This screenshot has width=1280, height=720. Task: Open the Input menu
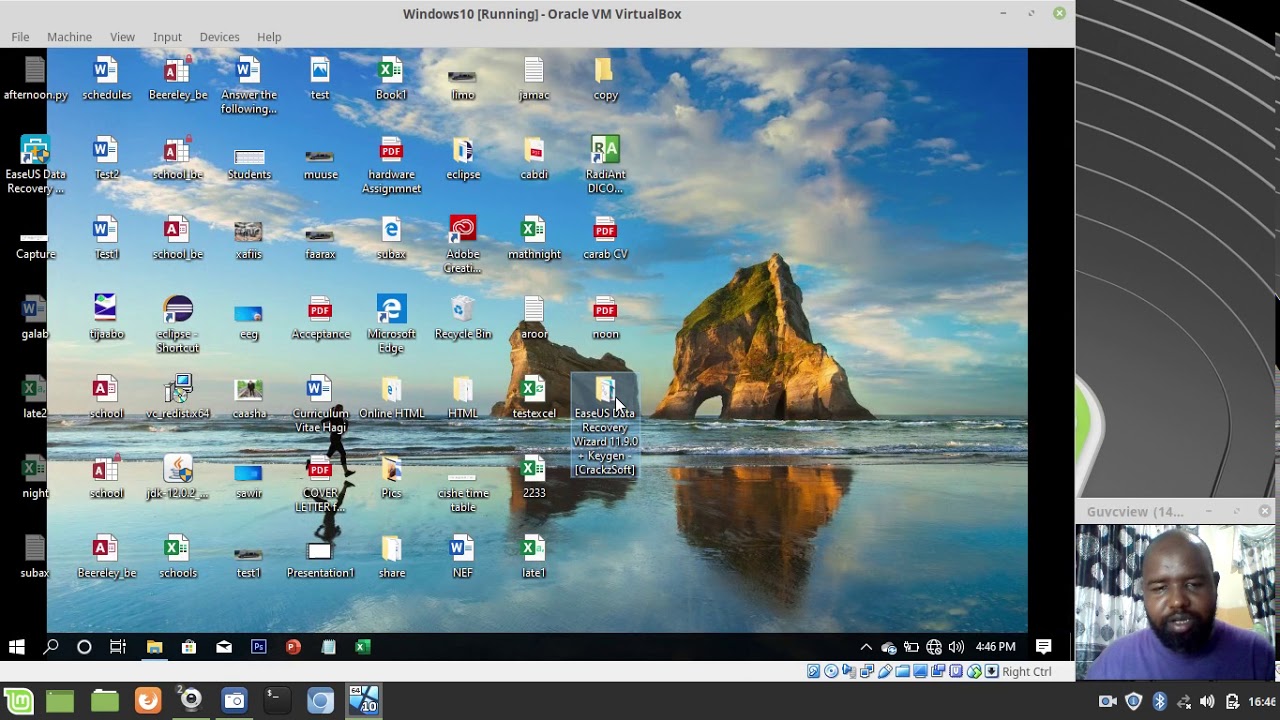click(x=167, y=37)
